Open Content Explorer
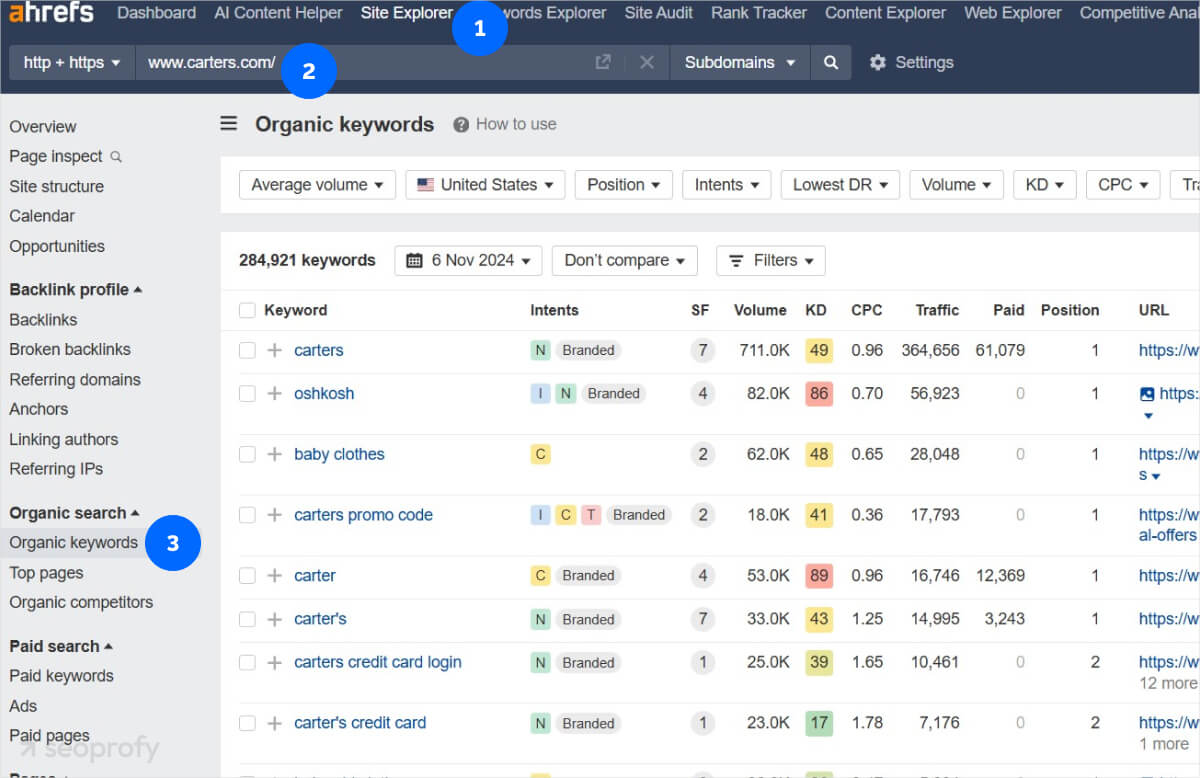This screenshot has height=778, width=1200. tap(885, 13)
